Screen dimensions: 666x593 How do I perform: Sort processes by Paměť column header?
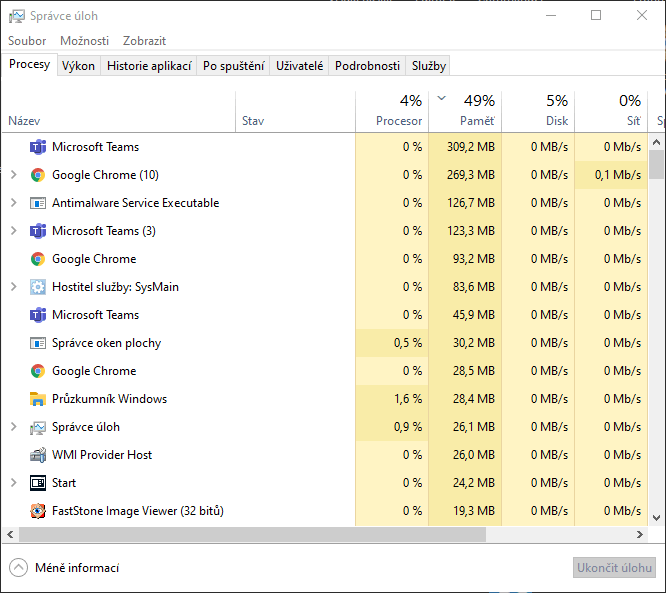click(476, 121)
